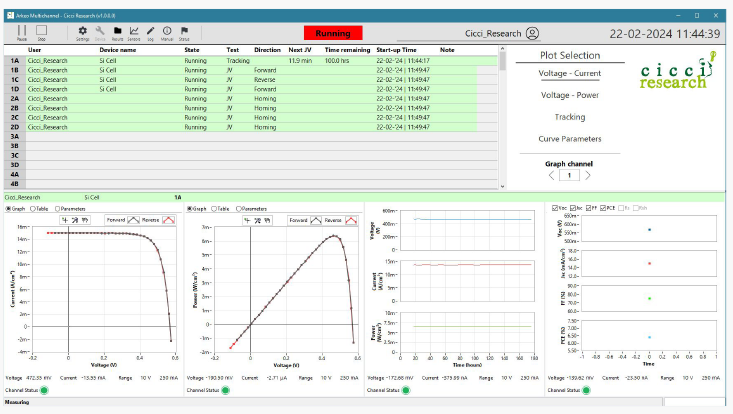Click the red Running status button
Viewport: 733px width, 414px height.
[x=332, y=33]
